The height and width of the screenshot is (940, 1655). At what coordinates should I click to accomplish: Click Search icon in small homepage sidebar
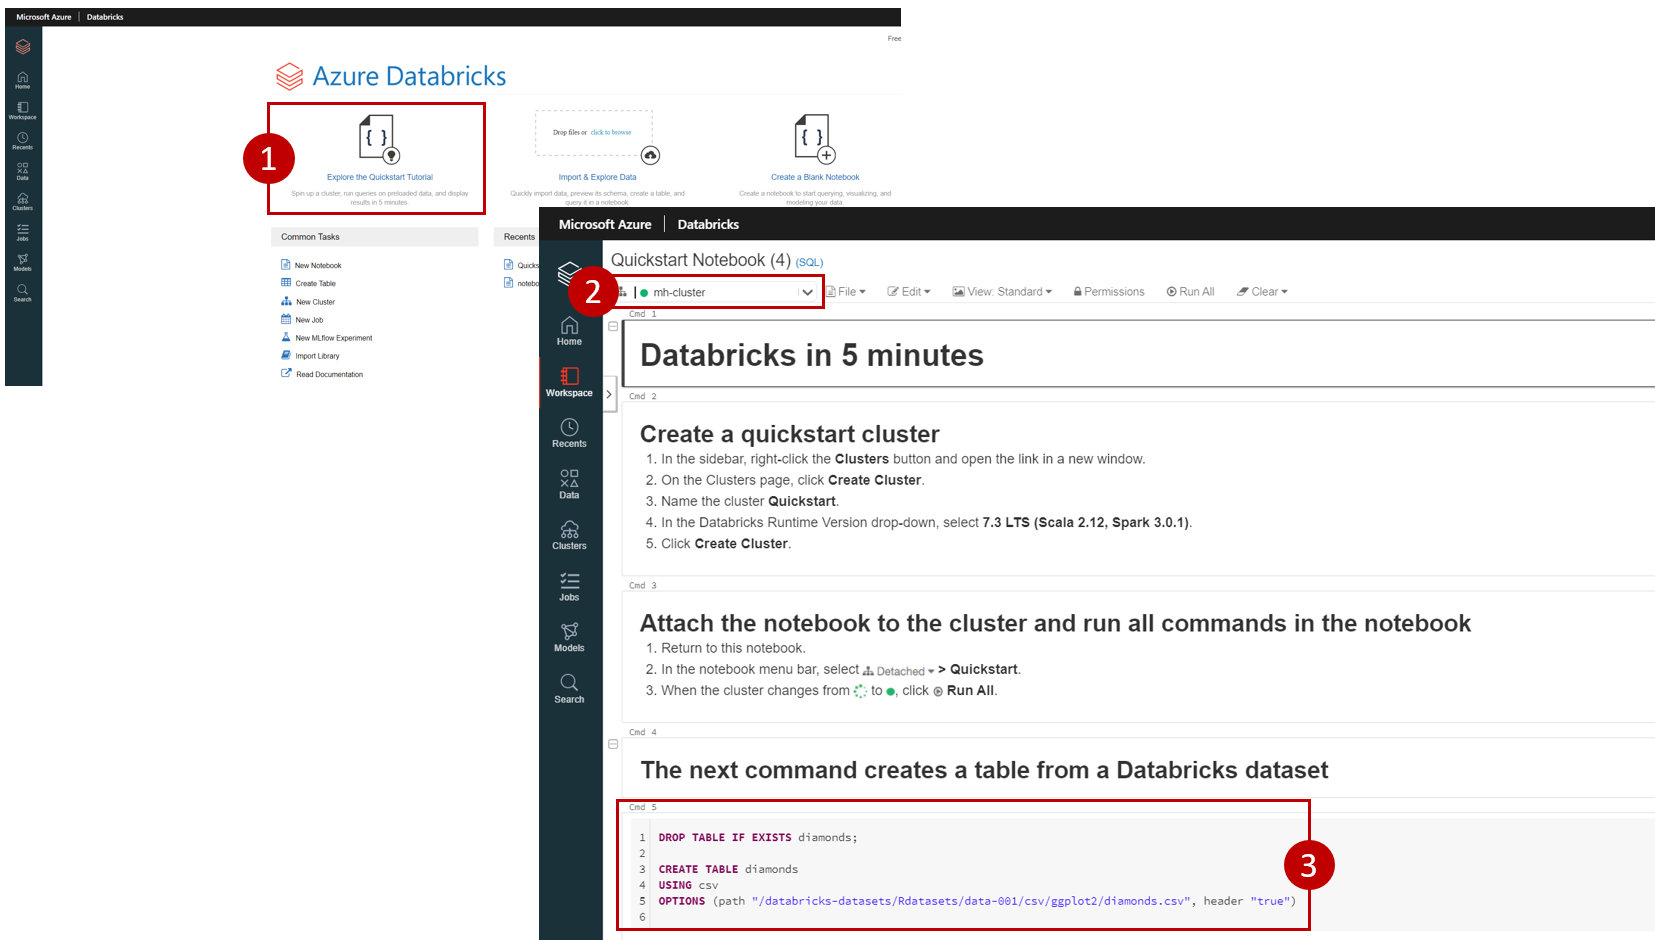(22, 292)
